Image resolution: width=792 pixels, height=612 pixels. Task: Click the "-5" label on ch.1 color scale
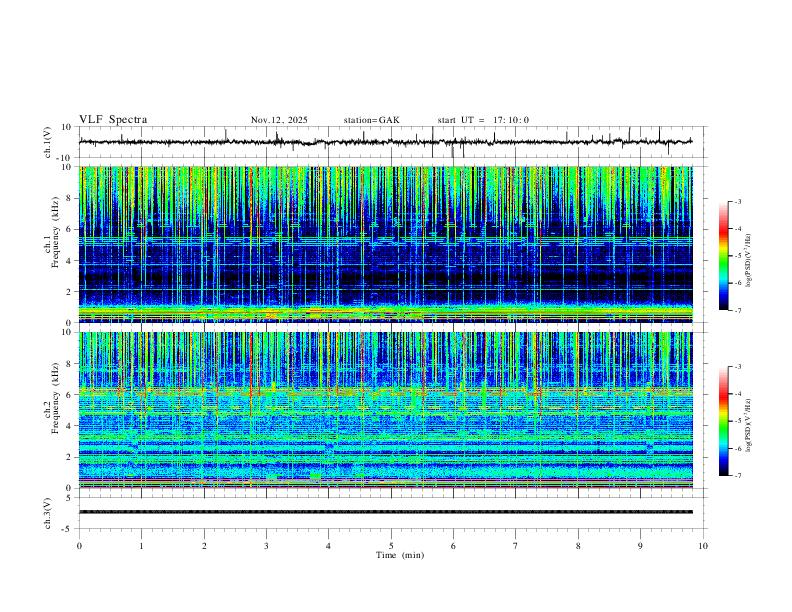(737, 256)
